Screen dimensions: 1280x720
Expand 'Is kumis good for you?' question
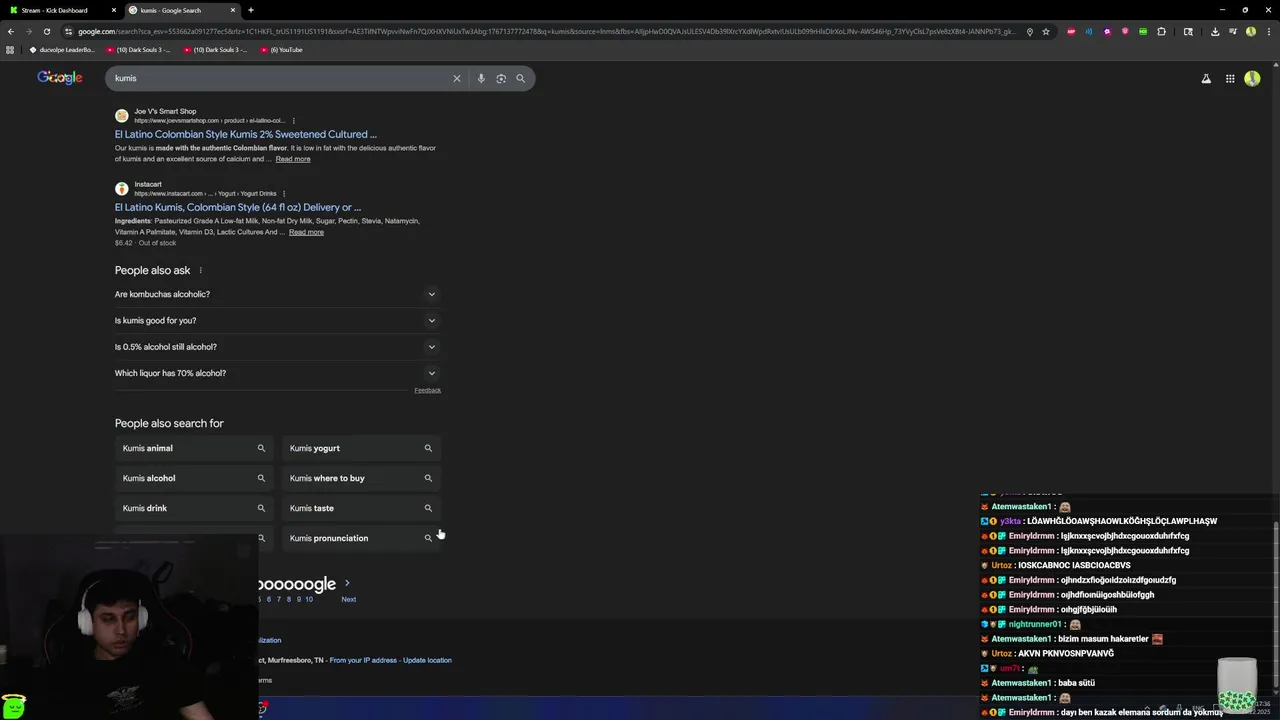[277, 320]
